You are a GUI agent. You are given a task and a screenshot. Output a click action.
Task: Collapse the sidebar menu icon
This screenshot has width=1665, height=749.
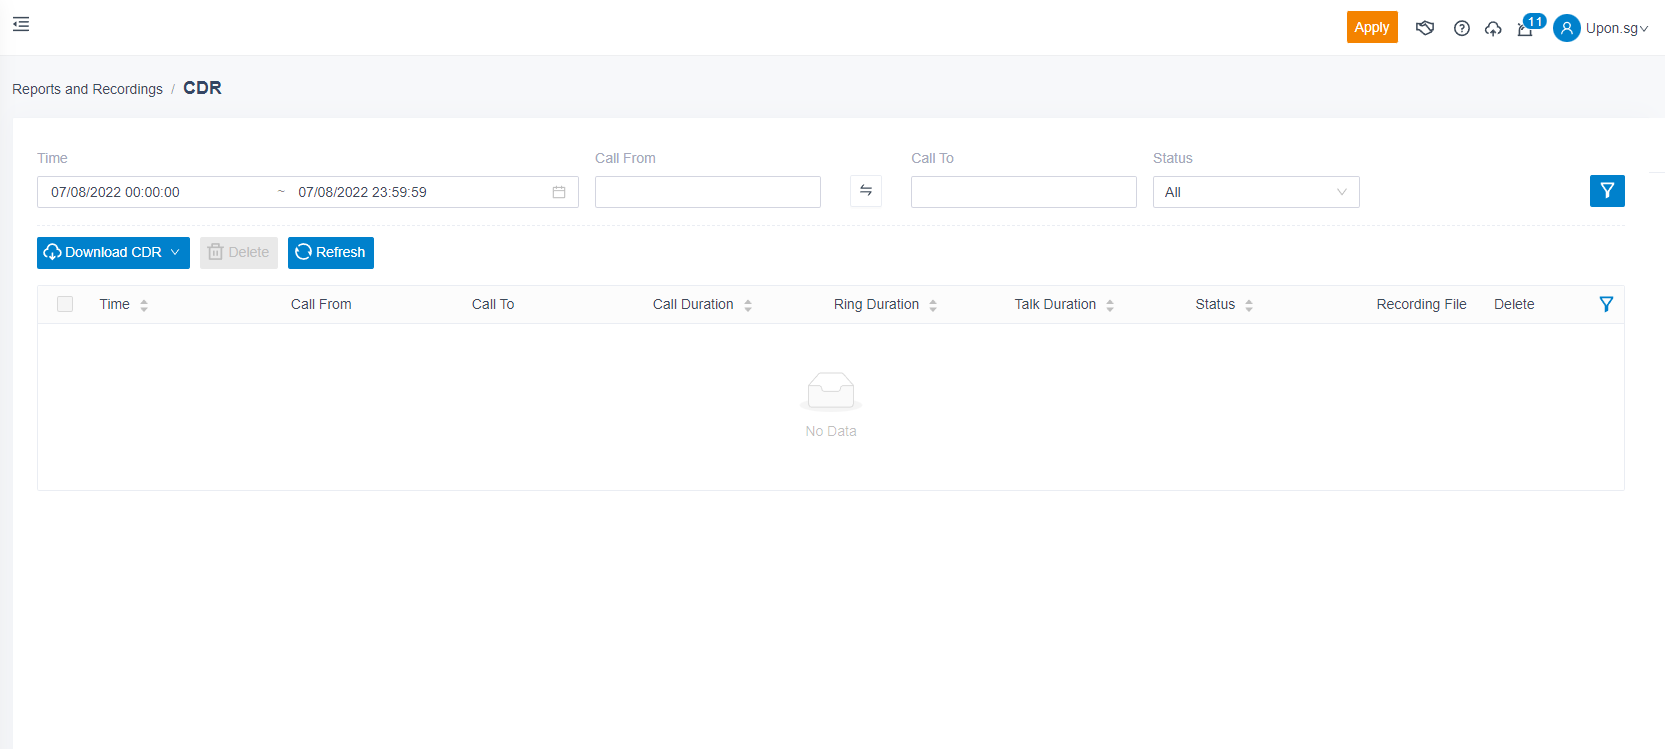coord(21,24)
